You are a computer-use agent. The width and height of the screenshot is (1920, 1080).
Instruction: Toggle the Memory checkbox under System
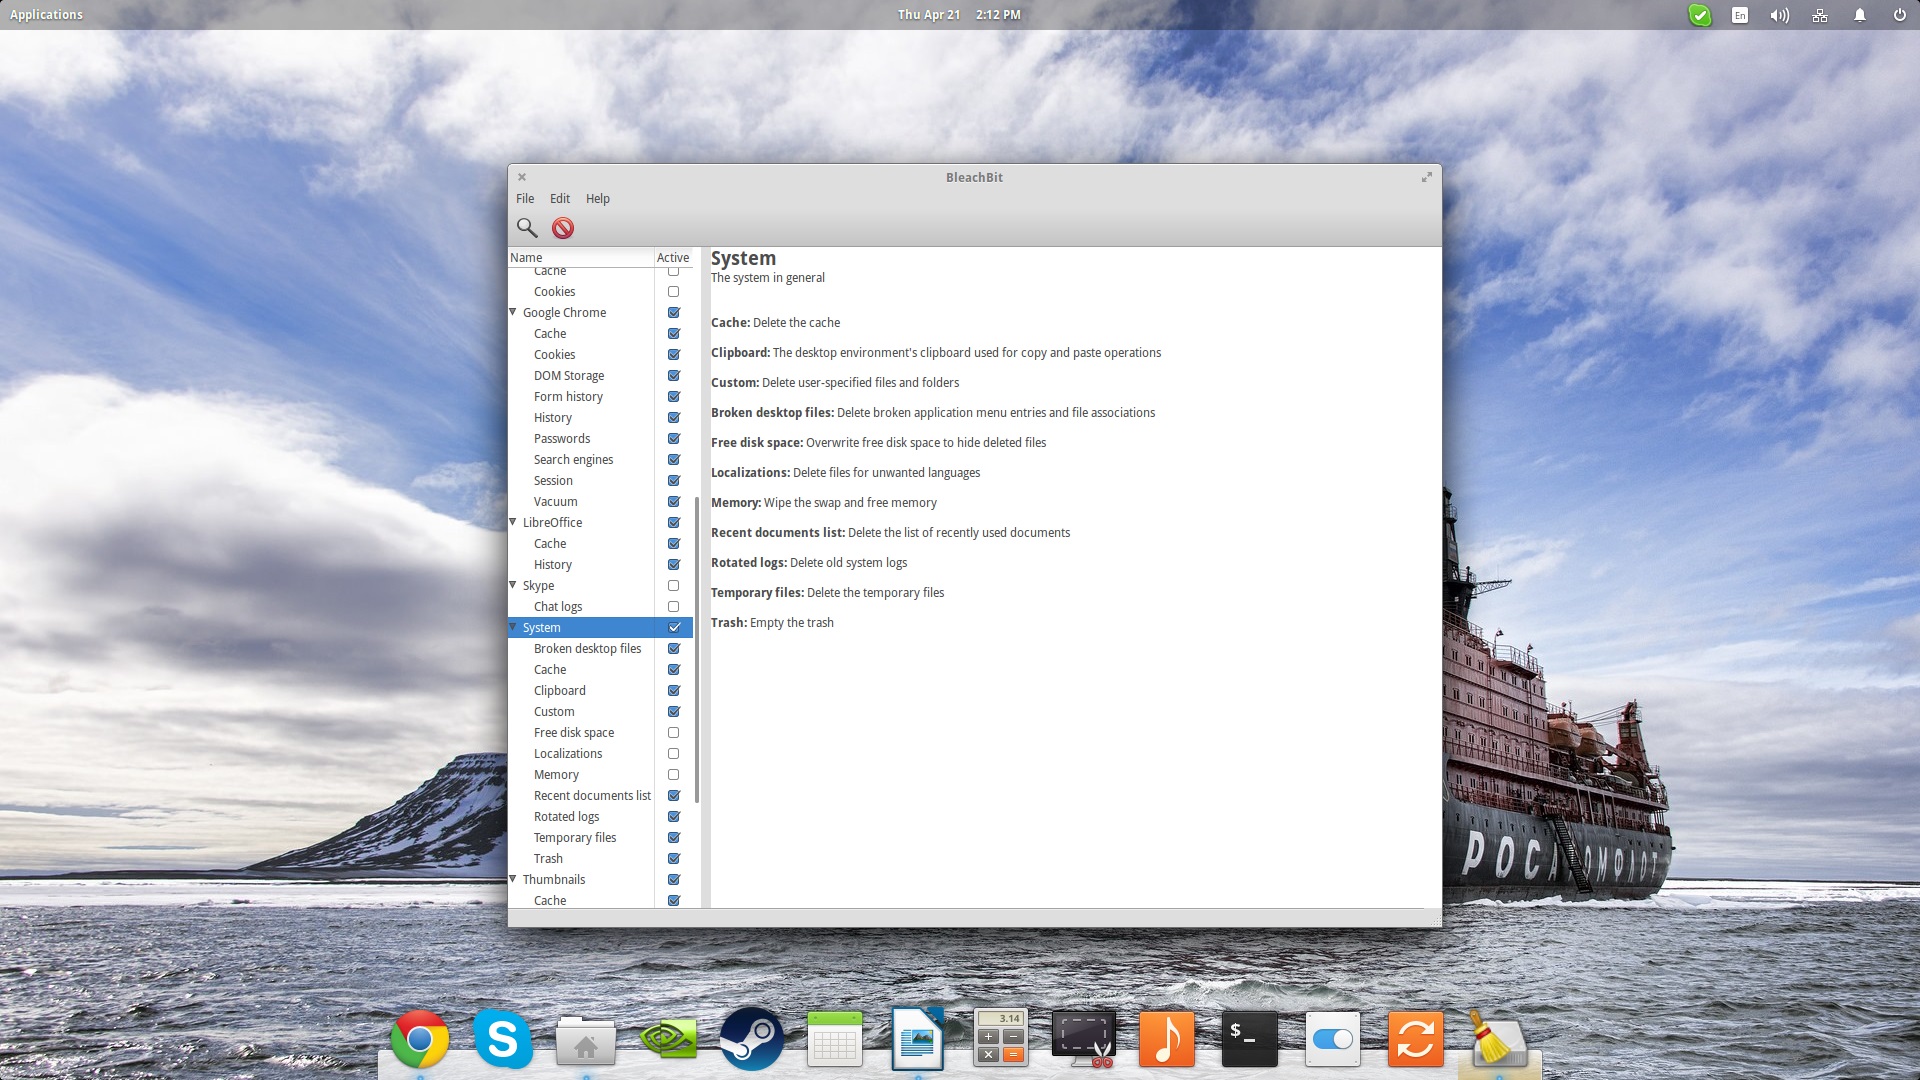click(673, 774)
